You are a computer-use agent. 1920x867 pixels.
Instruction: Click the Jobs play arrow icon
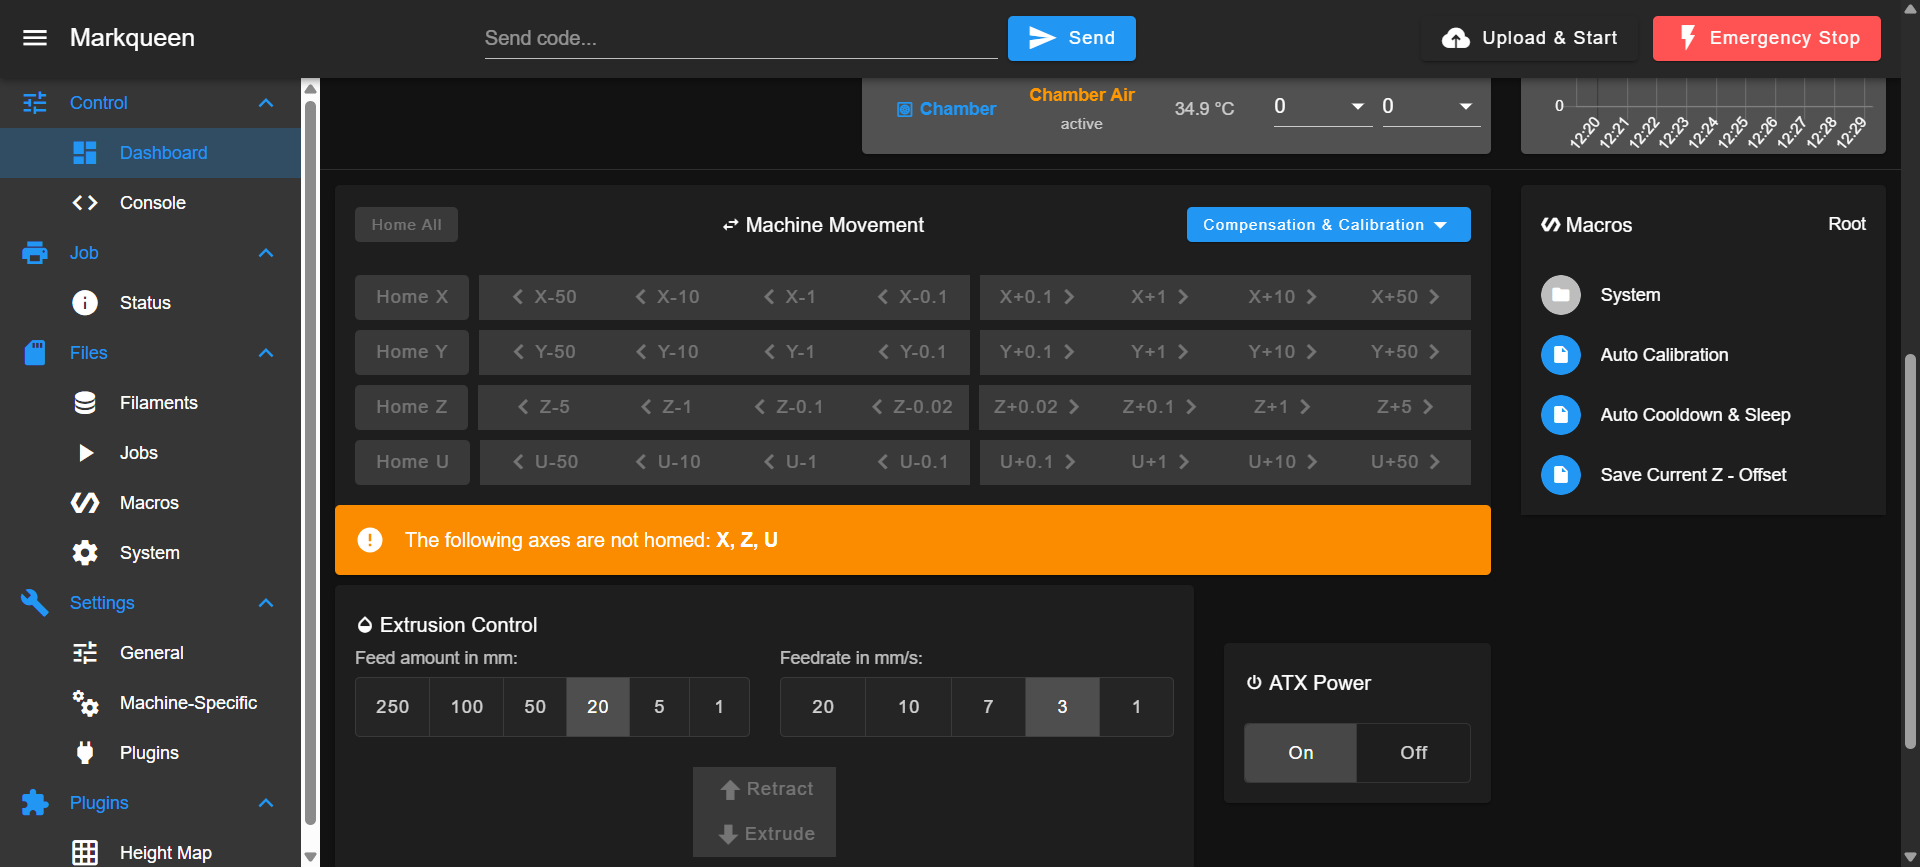[86, 453]
